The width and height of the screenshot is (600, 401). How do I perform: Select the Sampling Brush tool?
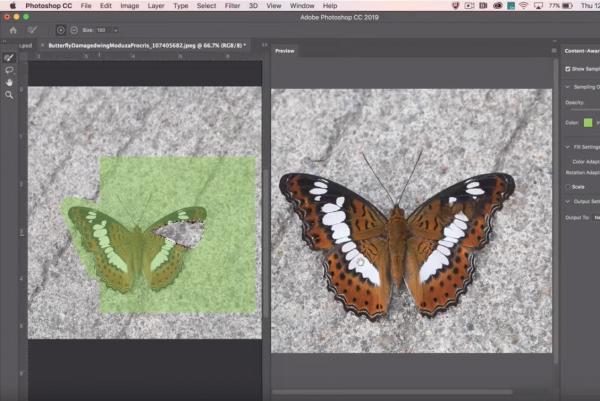10,58
